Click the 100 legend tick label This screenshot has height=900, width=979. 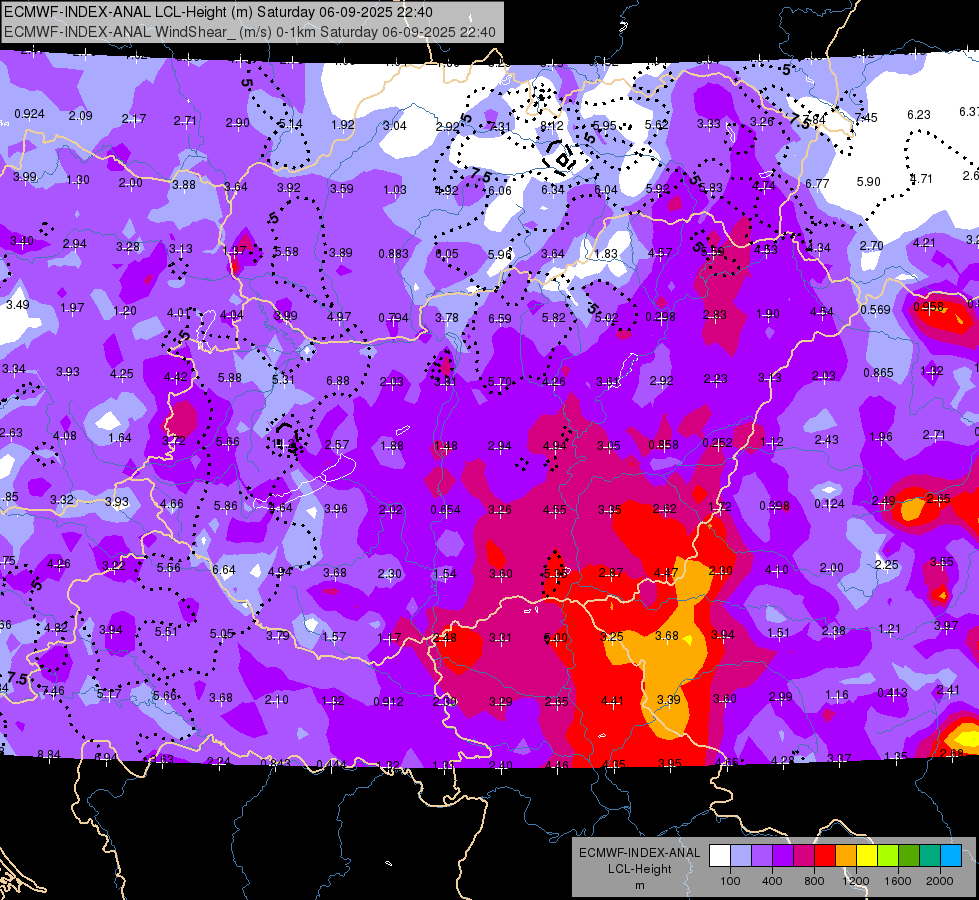[x=730, y=881]
